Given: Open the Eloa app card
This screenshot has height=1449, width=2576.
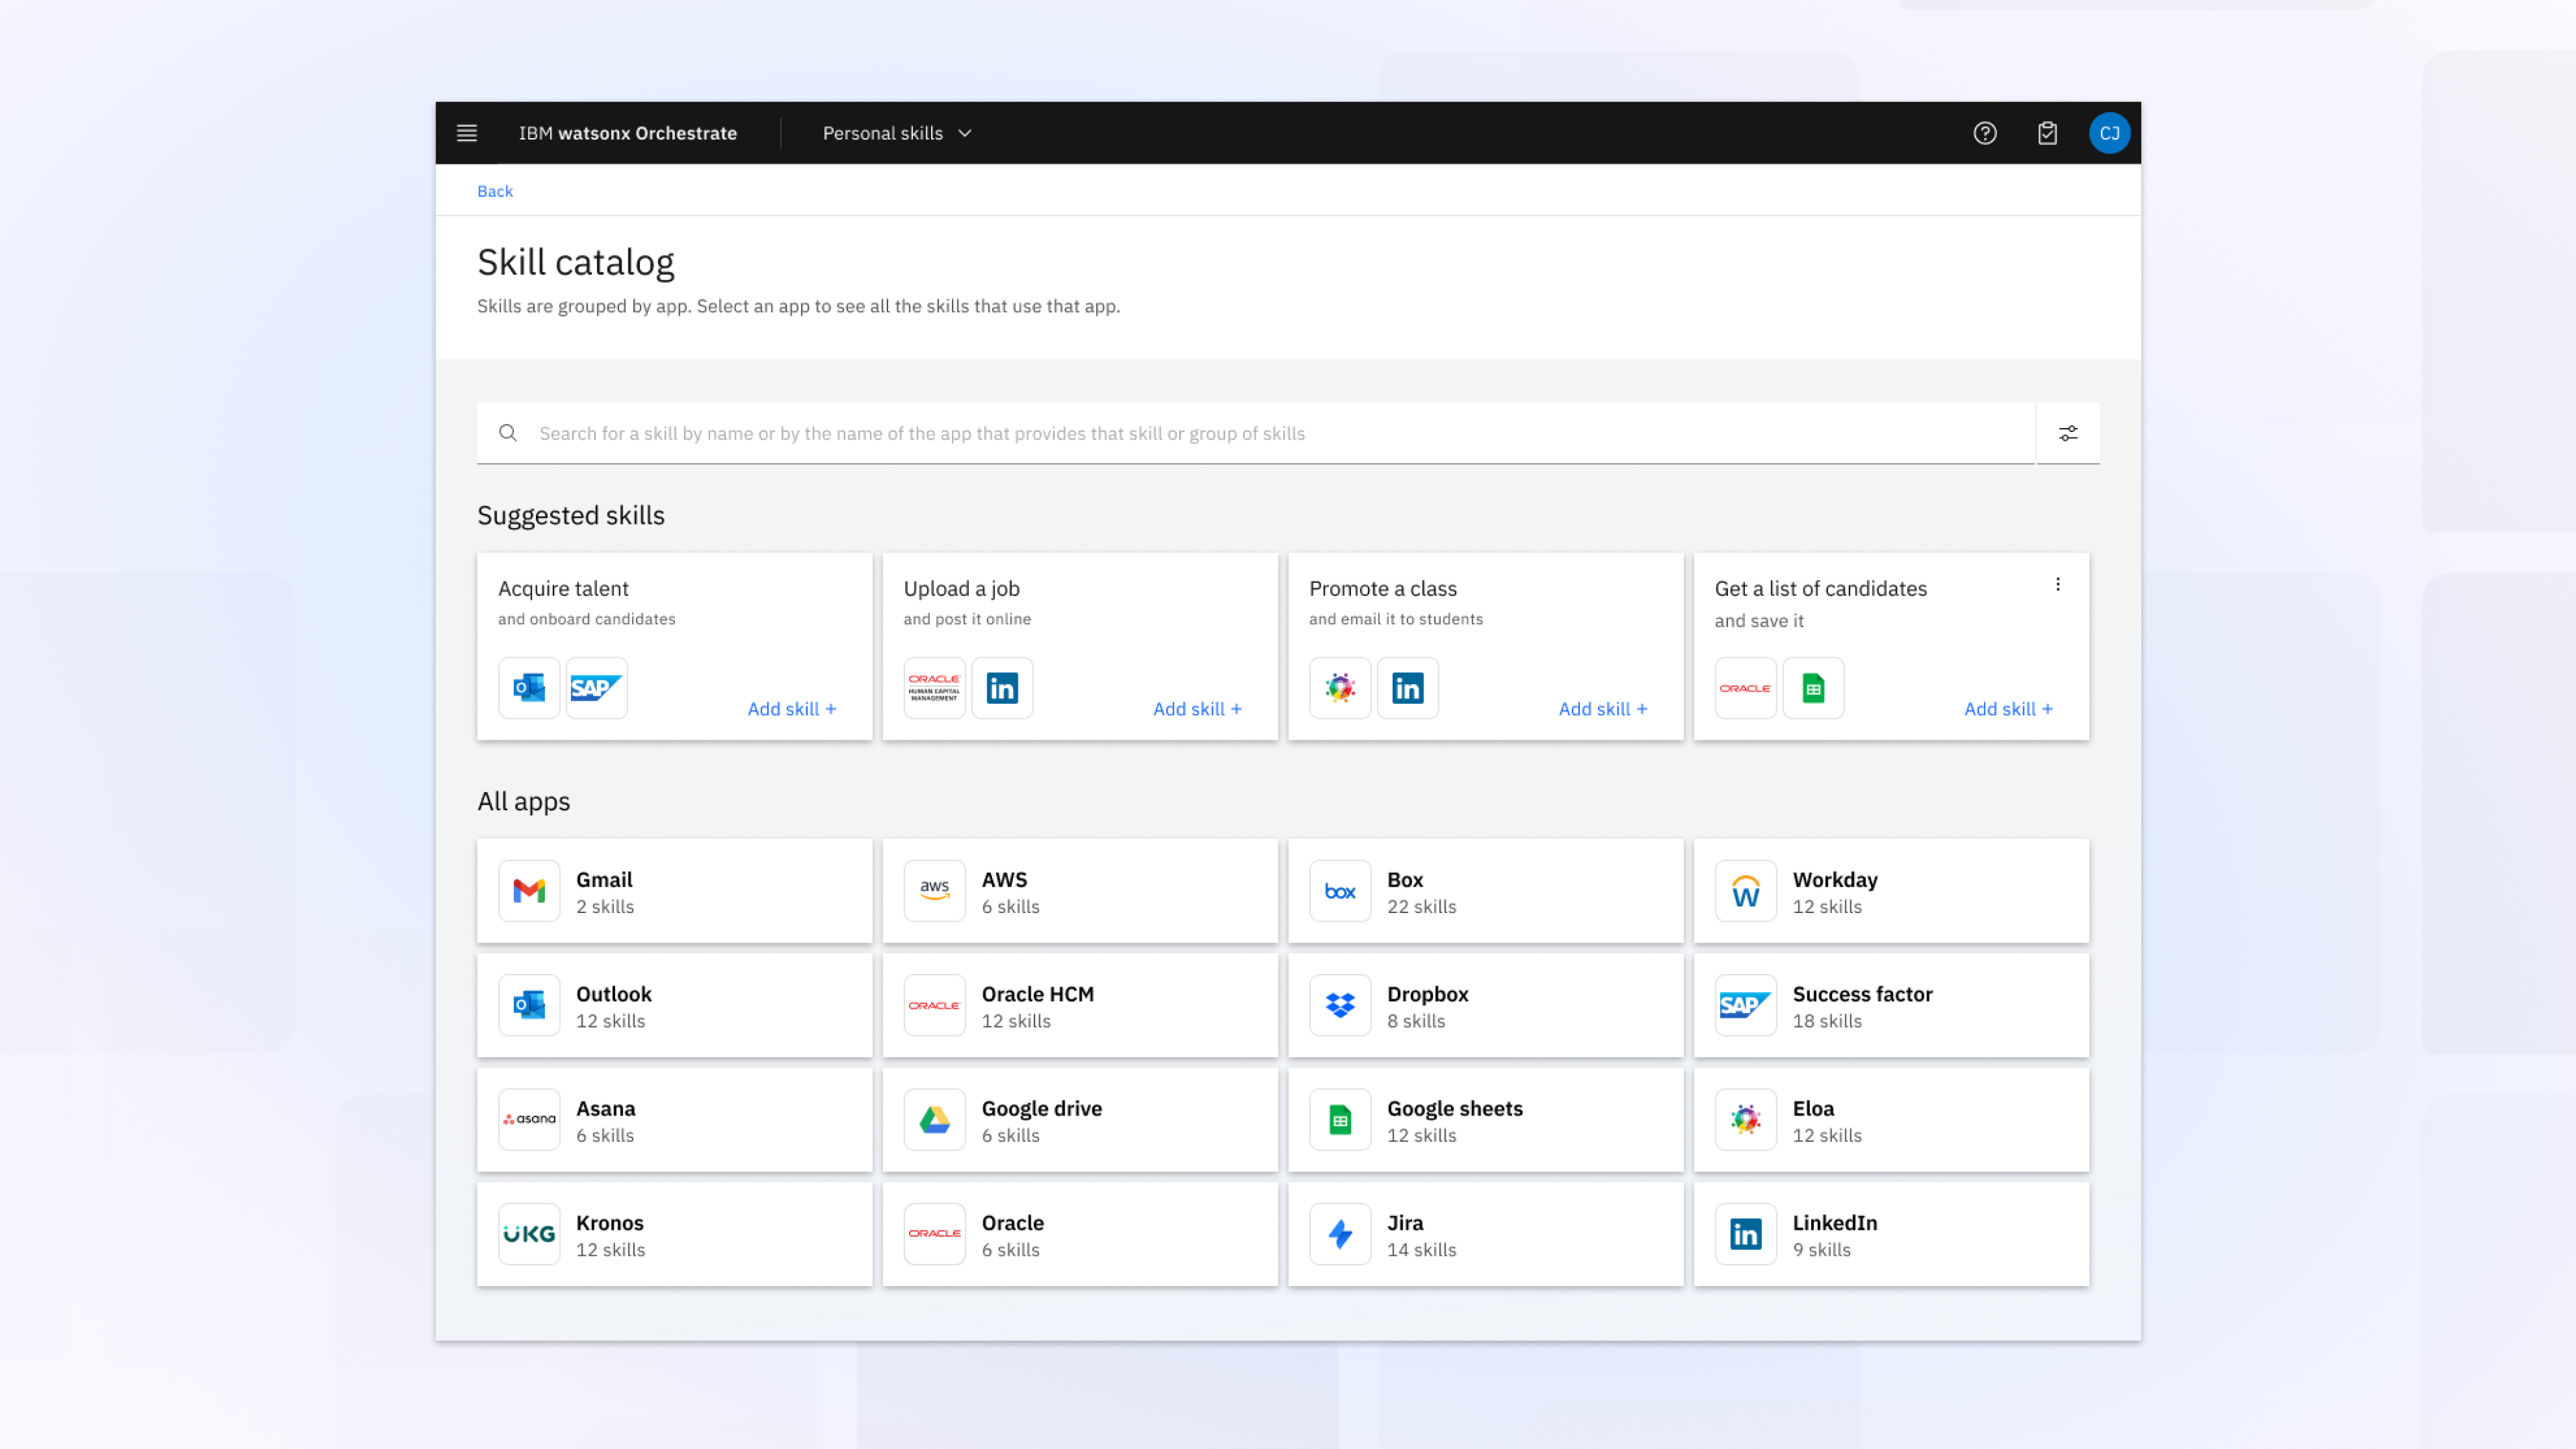Looking at the screenshot, I should click(1891, 1120).
